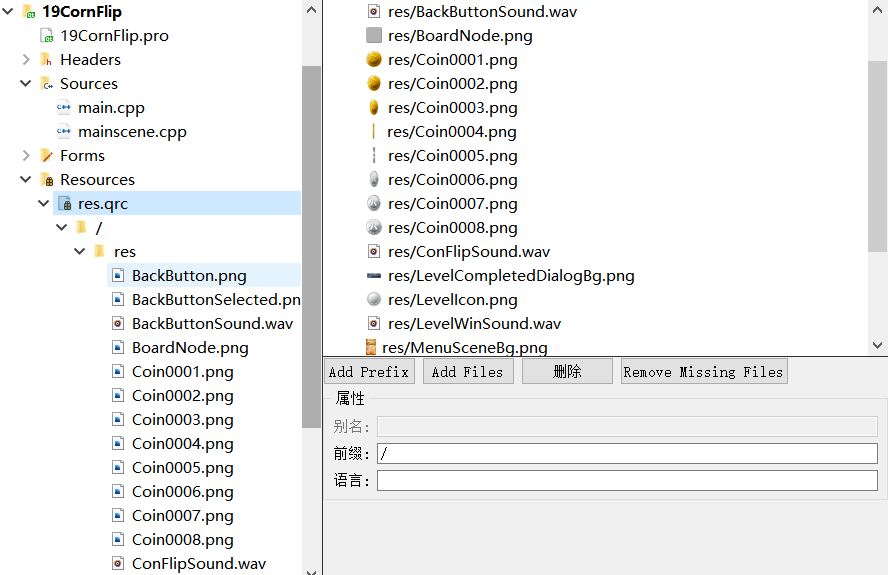Image resolution: width=888 pixels, height=575 pixels.
Task: Click the res/LevelWinSound.wav audio icon
Action: [x=374, y=323]
